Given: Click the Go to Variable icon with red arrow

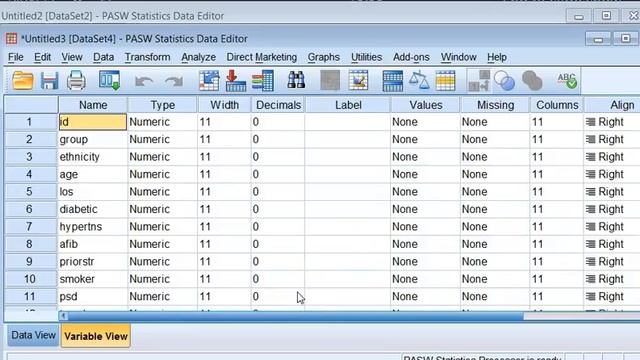Looking at the screenshot, I should point(236,80).
